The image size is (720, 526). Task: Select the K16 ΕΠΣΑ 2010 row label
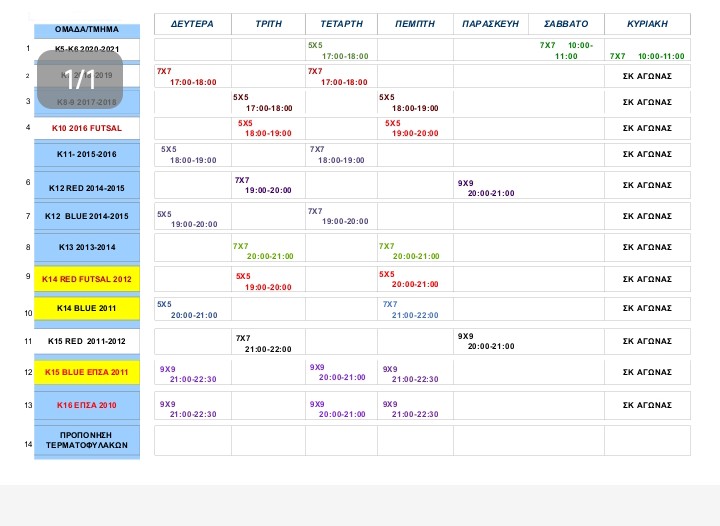(86, 405)
